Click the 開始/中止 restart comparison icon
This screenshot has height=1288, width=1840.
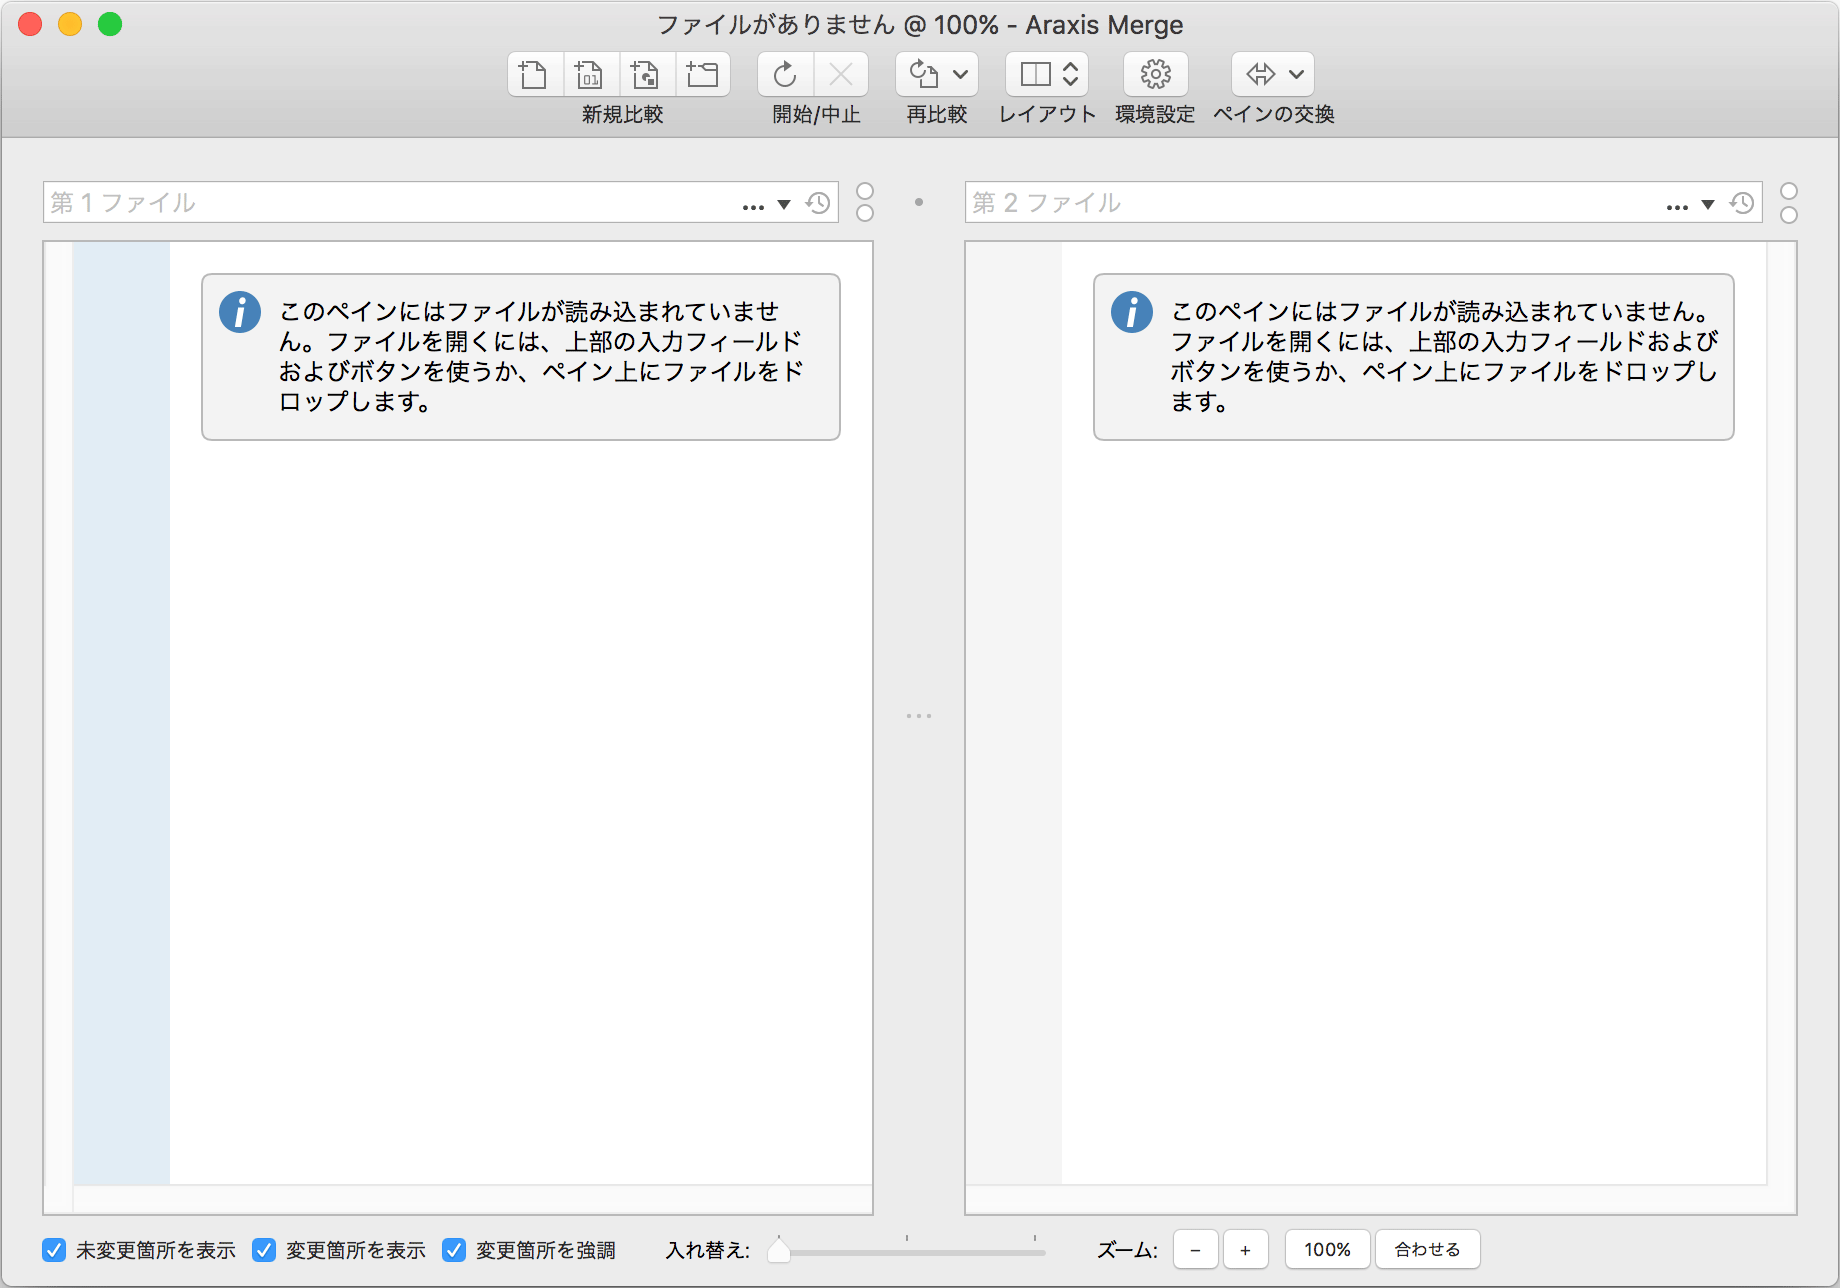785,74
